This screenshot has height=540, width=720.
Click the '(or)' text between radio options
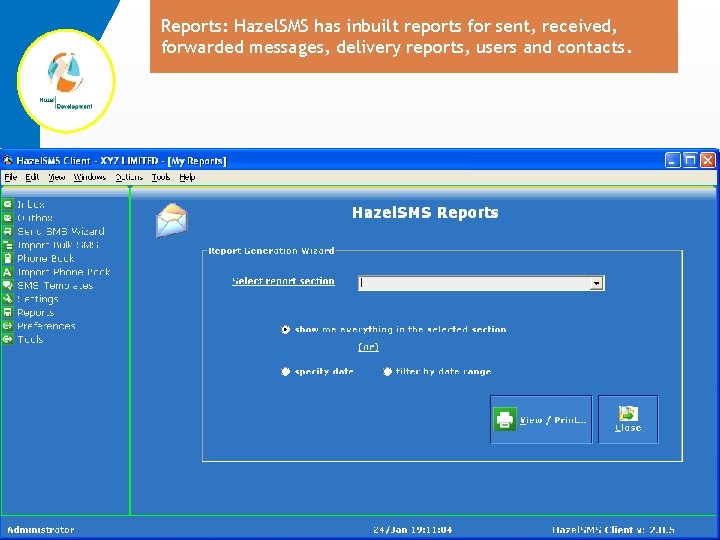(368, 347)
